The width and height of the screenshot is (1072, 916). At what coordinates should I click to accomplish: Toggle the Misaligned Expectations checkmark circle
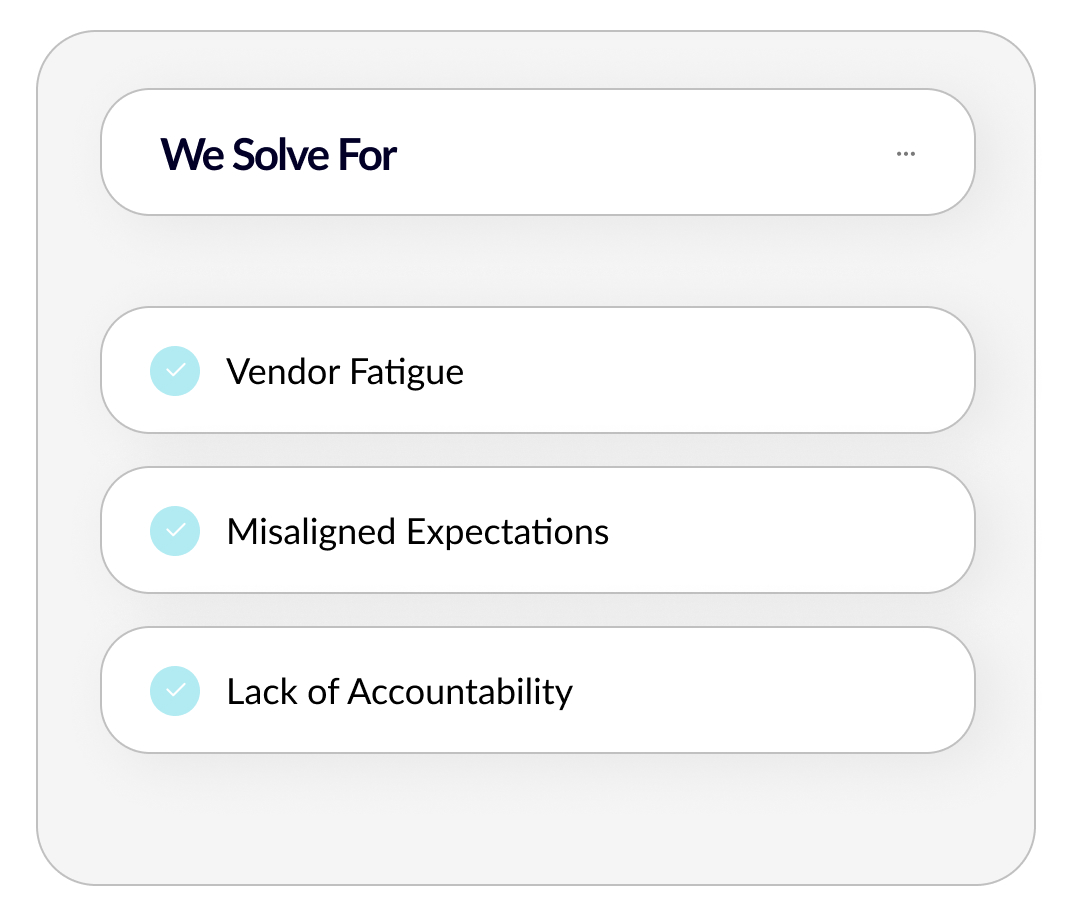[175, 530]
